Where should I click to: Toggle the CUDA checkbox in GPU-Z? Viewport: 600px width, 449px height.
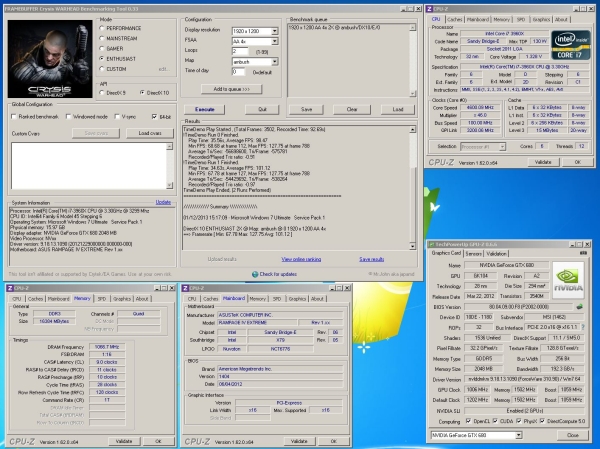[495, 421]
